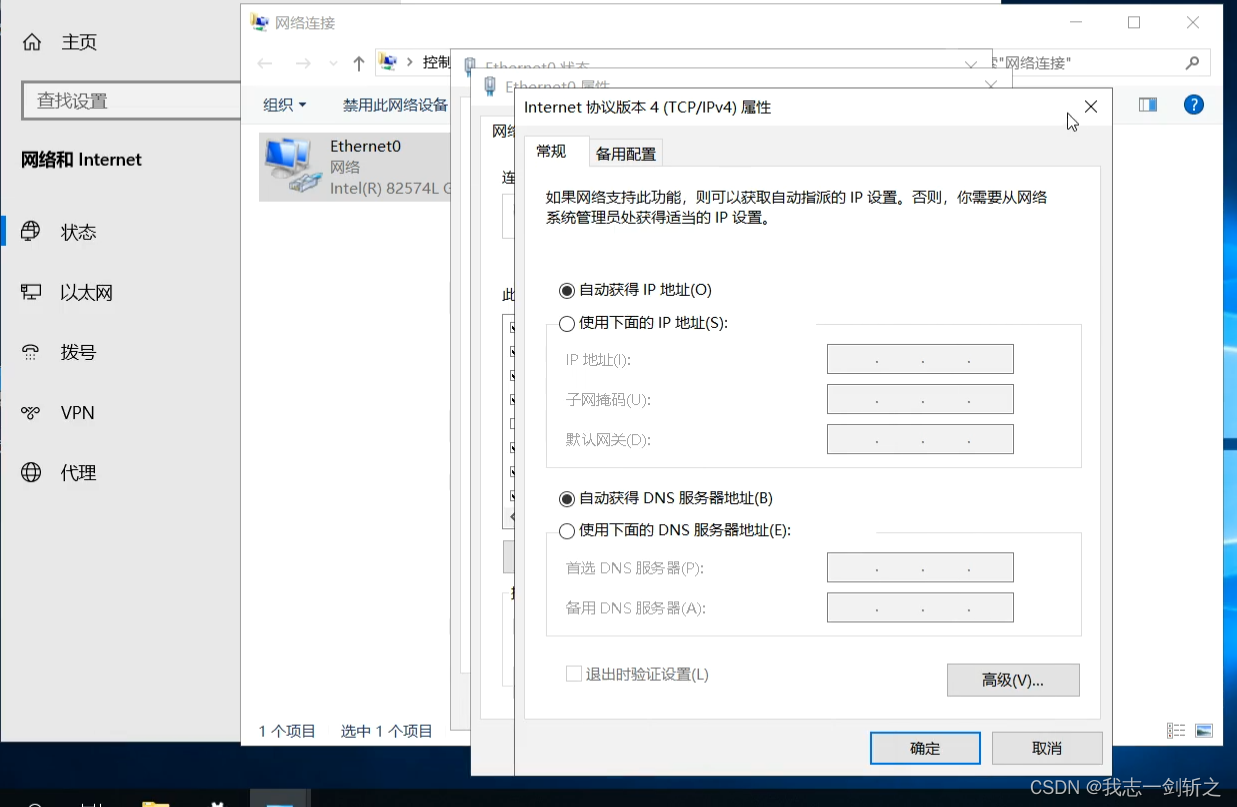
Task: Switch to large icons view in status bar
Action: click(1204, 731)
